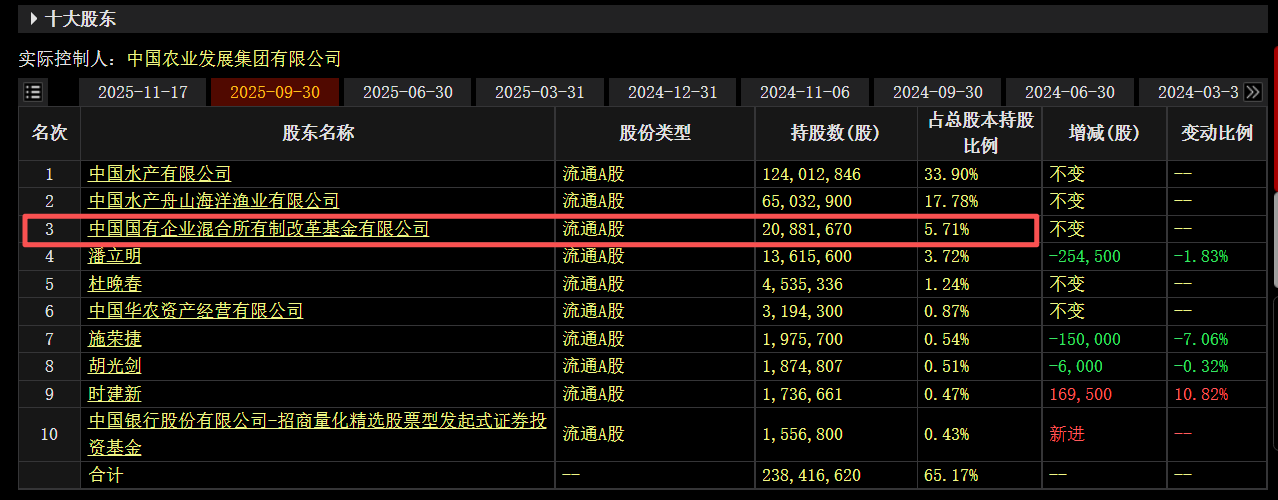This screenshot has width=1278, height=500.
Task: Open the 2025-06-30 date tab
Action: [x=407, y=92]
